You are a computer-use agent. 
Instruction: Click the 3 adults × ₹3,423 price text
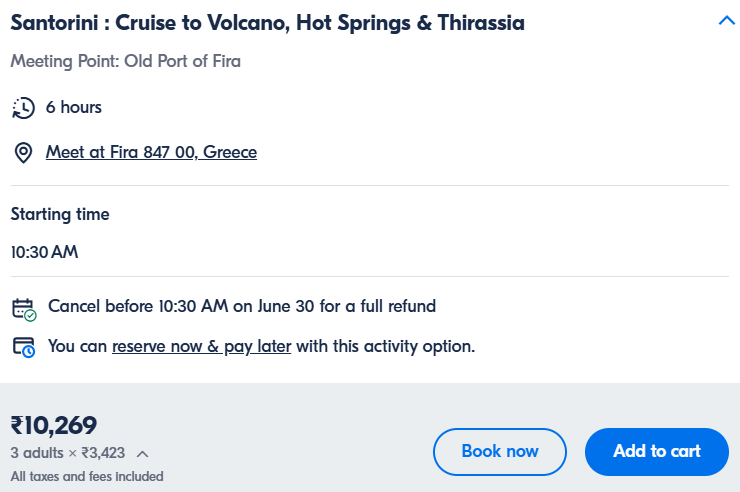pyautogui.click(x=68, y=453)
